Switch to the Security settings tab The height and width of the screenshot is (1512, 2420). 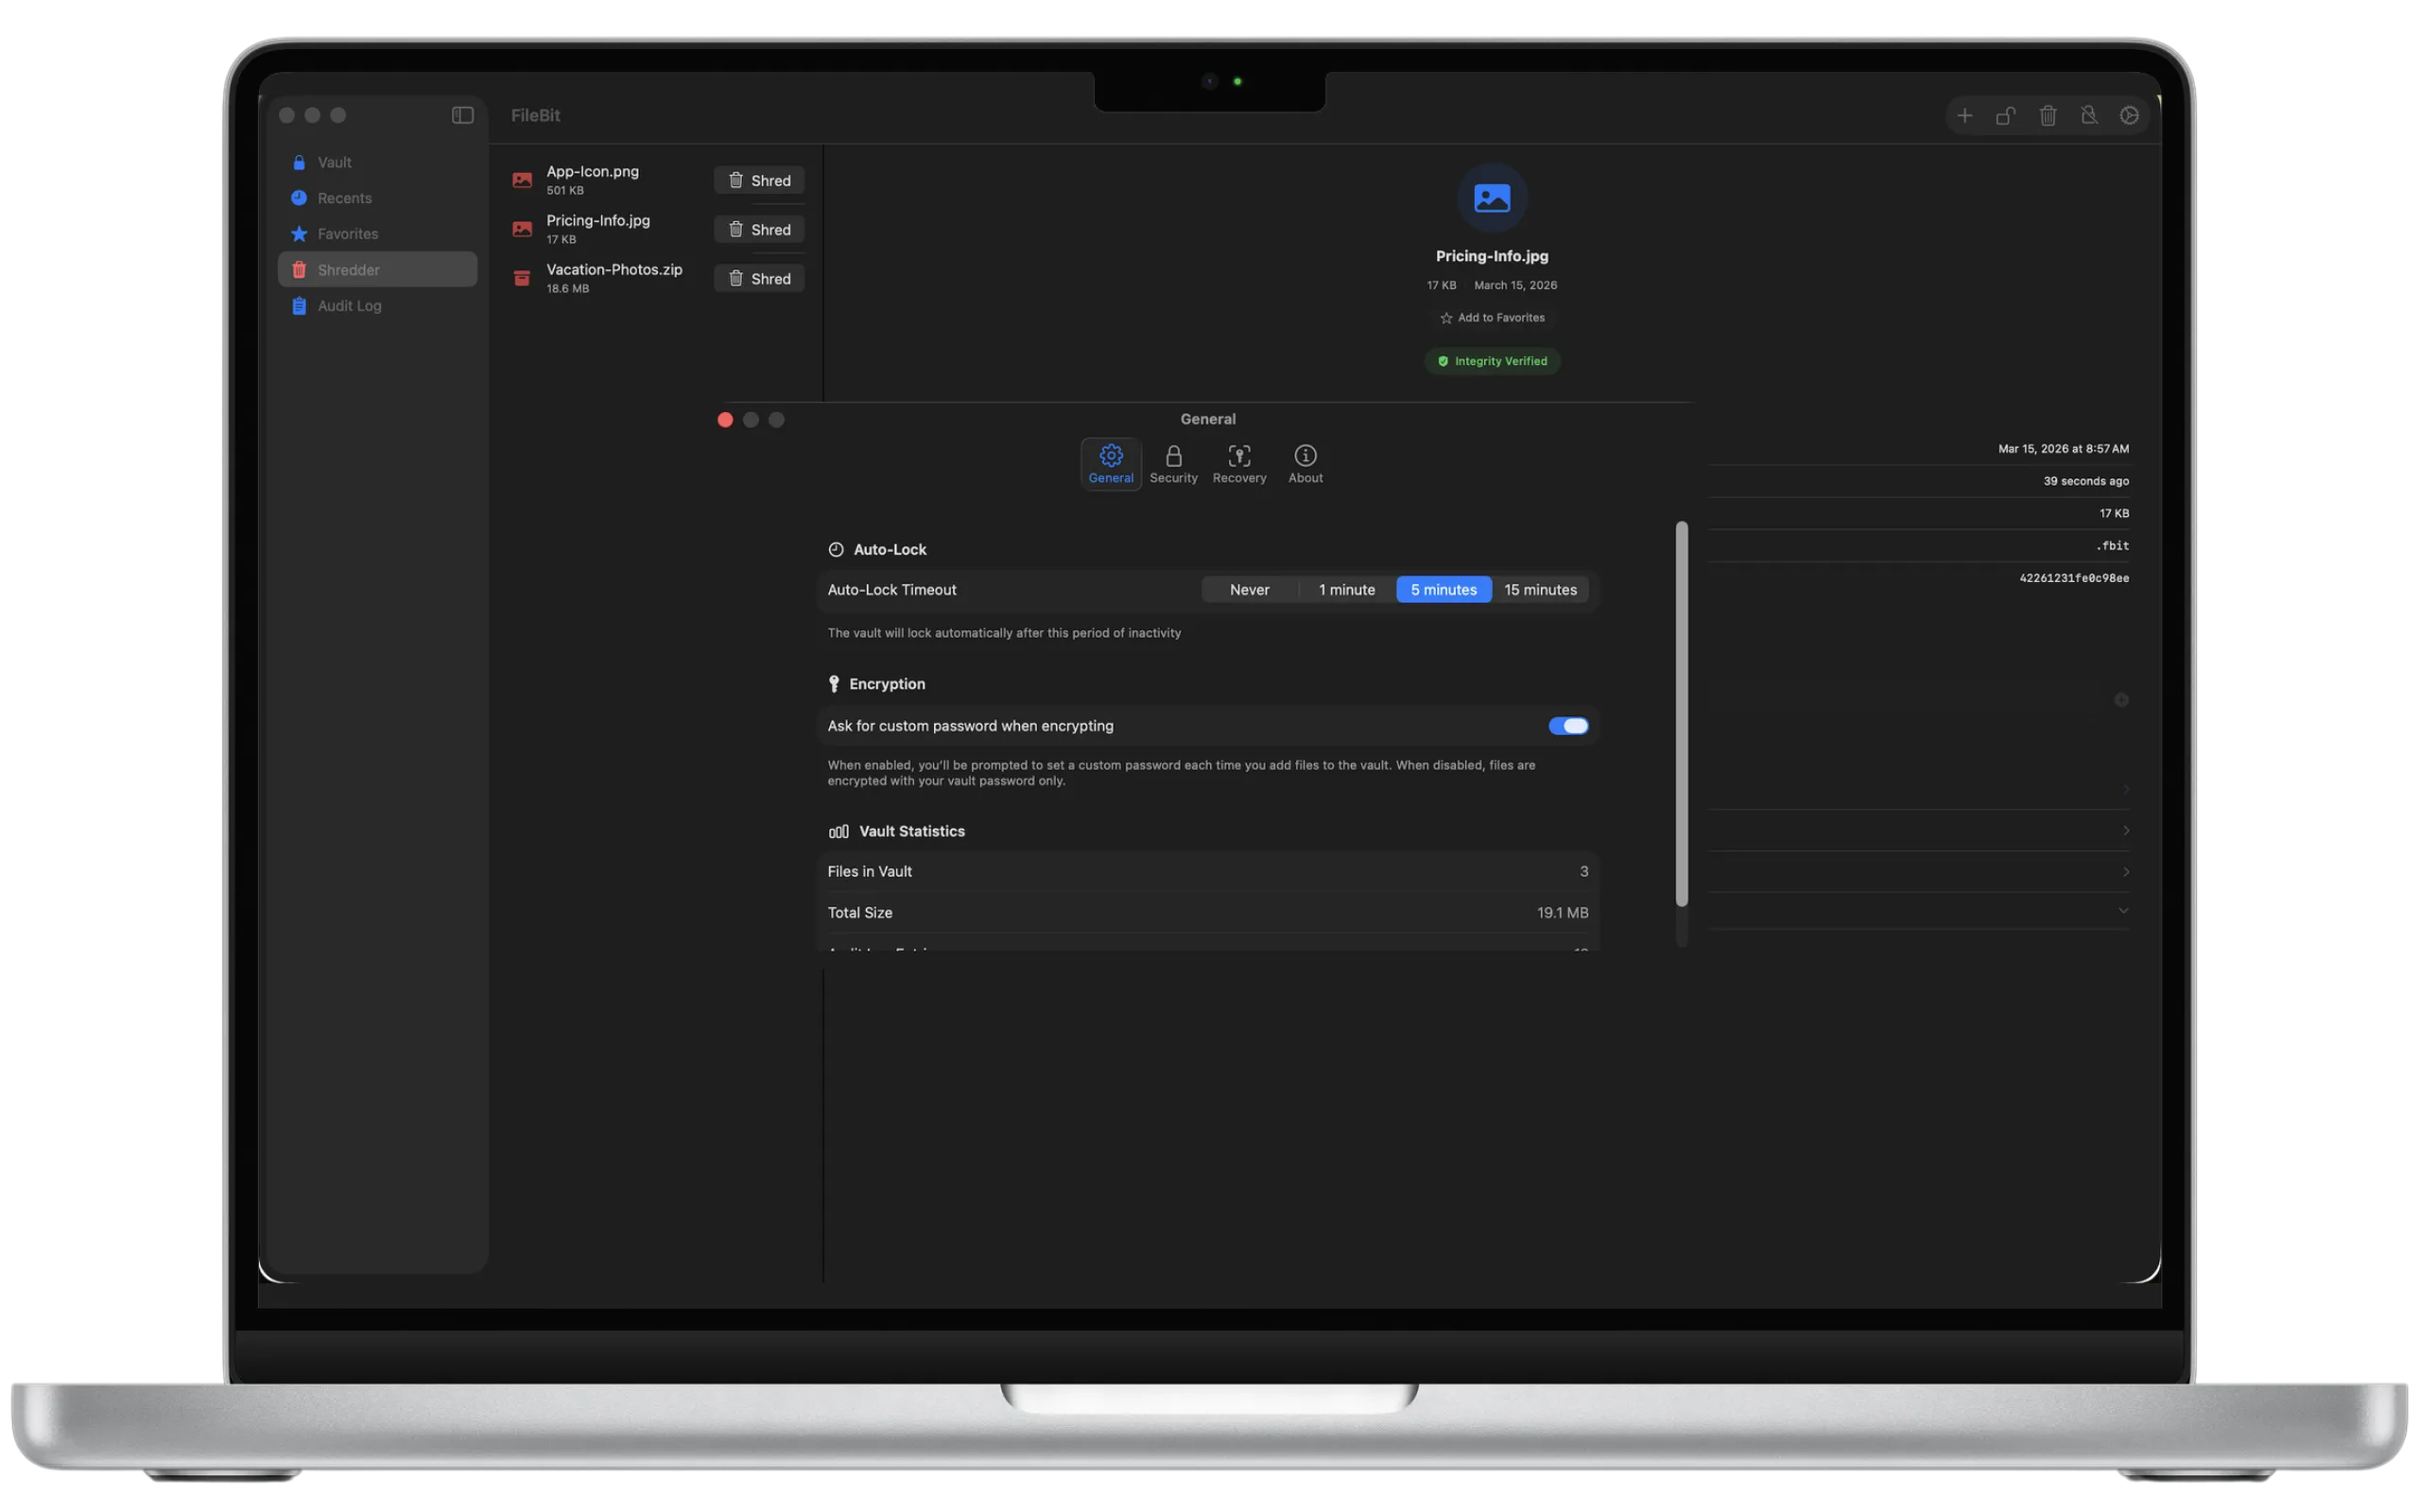[x=1173, y=463]
